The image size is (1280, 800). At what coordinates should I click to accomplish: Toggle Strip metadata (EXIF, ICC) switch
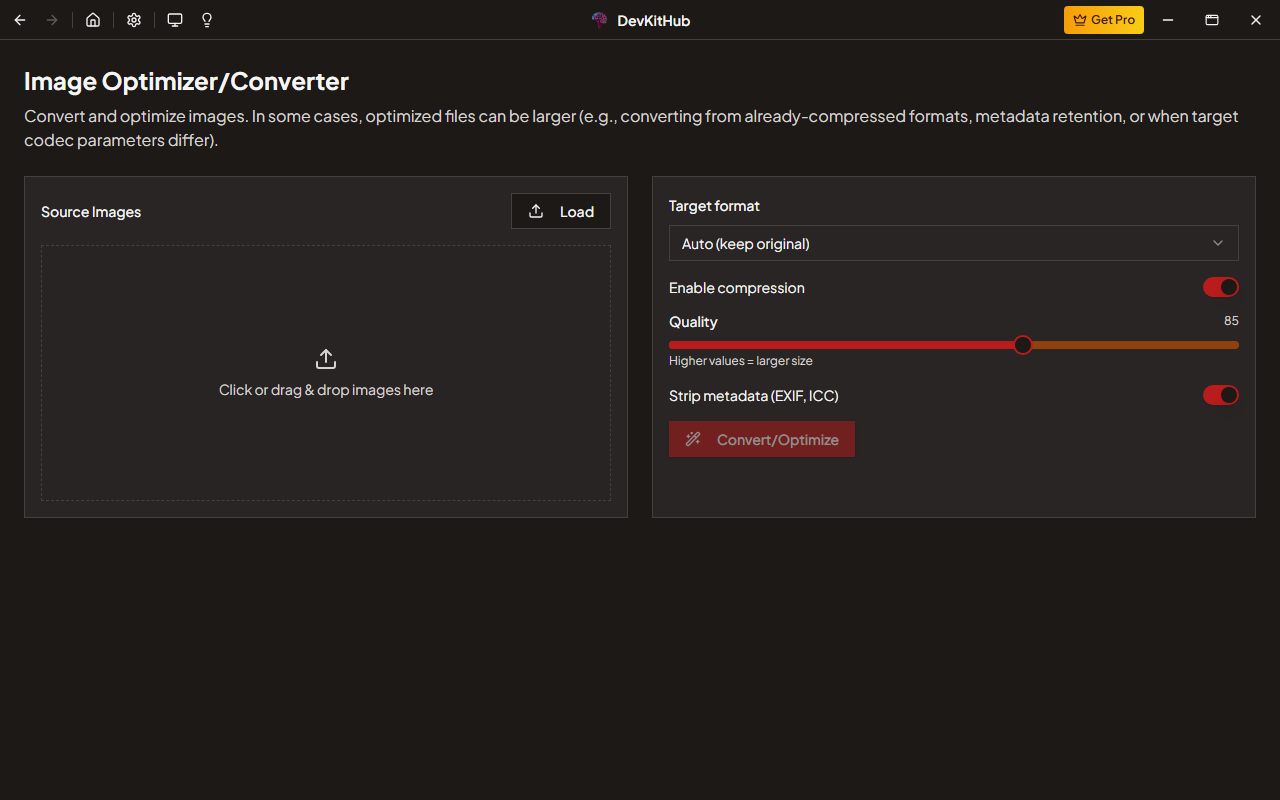click(x=1221, y=395)
